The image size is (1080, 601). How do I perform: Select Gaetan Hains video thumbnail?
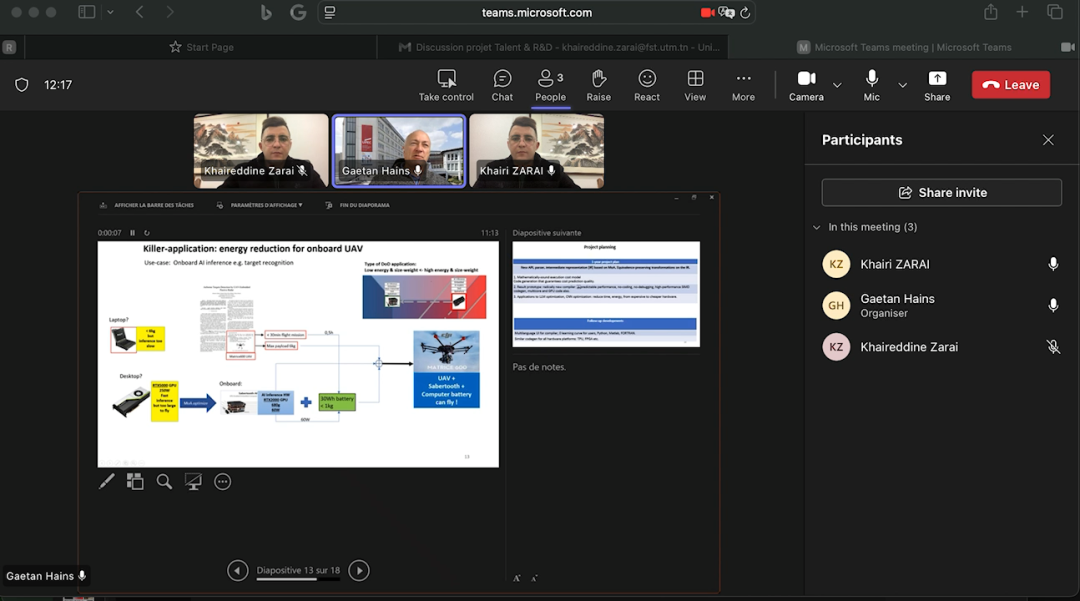pos(398,150)
